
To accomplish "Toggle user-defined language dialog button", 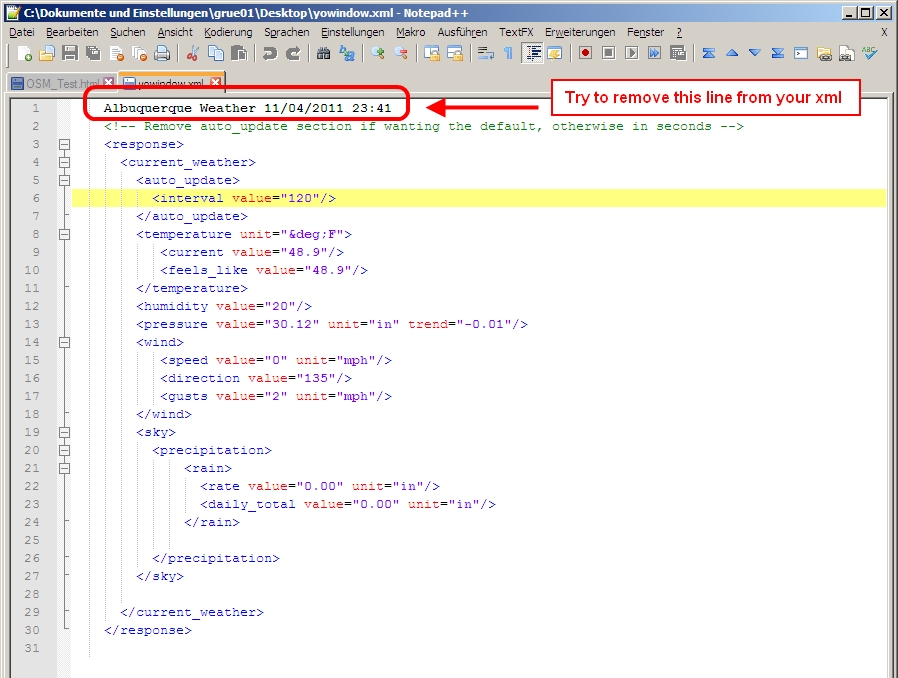I will click(554, 53).
